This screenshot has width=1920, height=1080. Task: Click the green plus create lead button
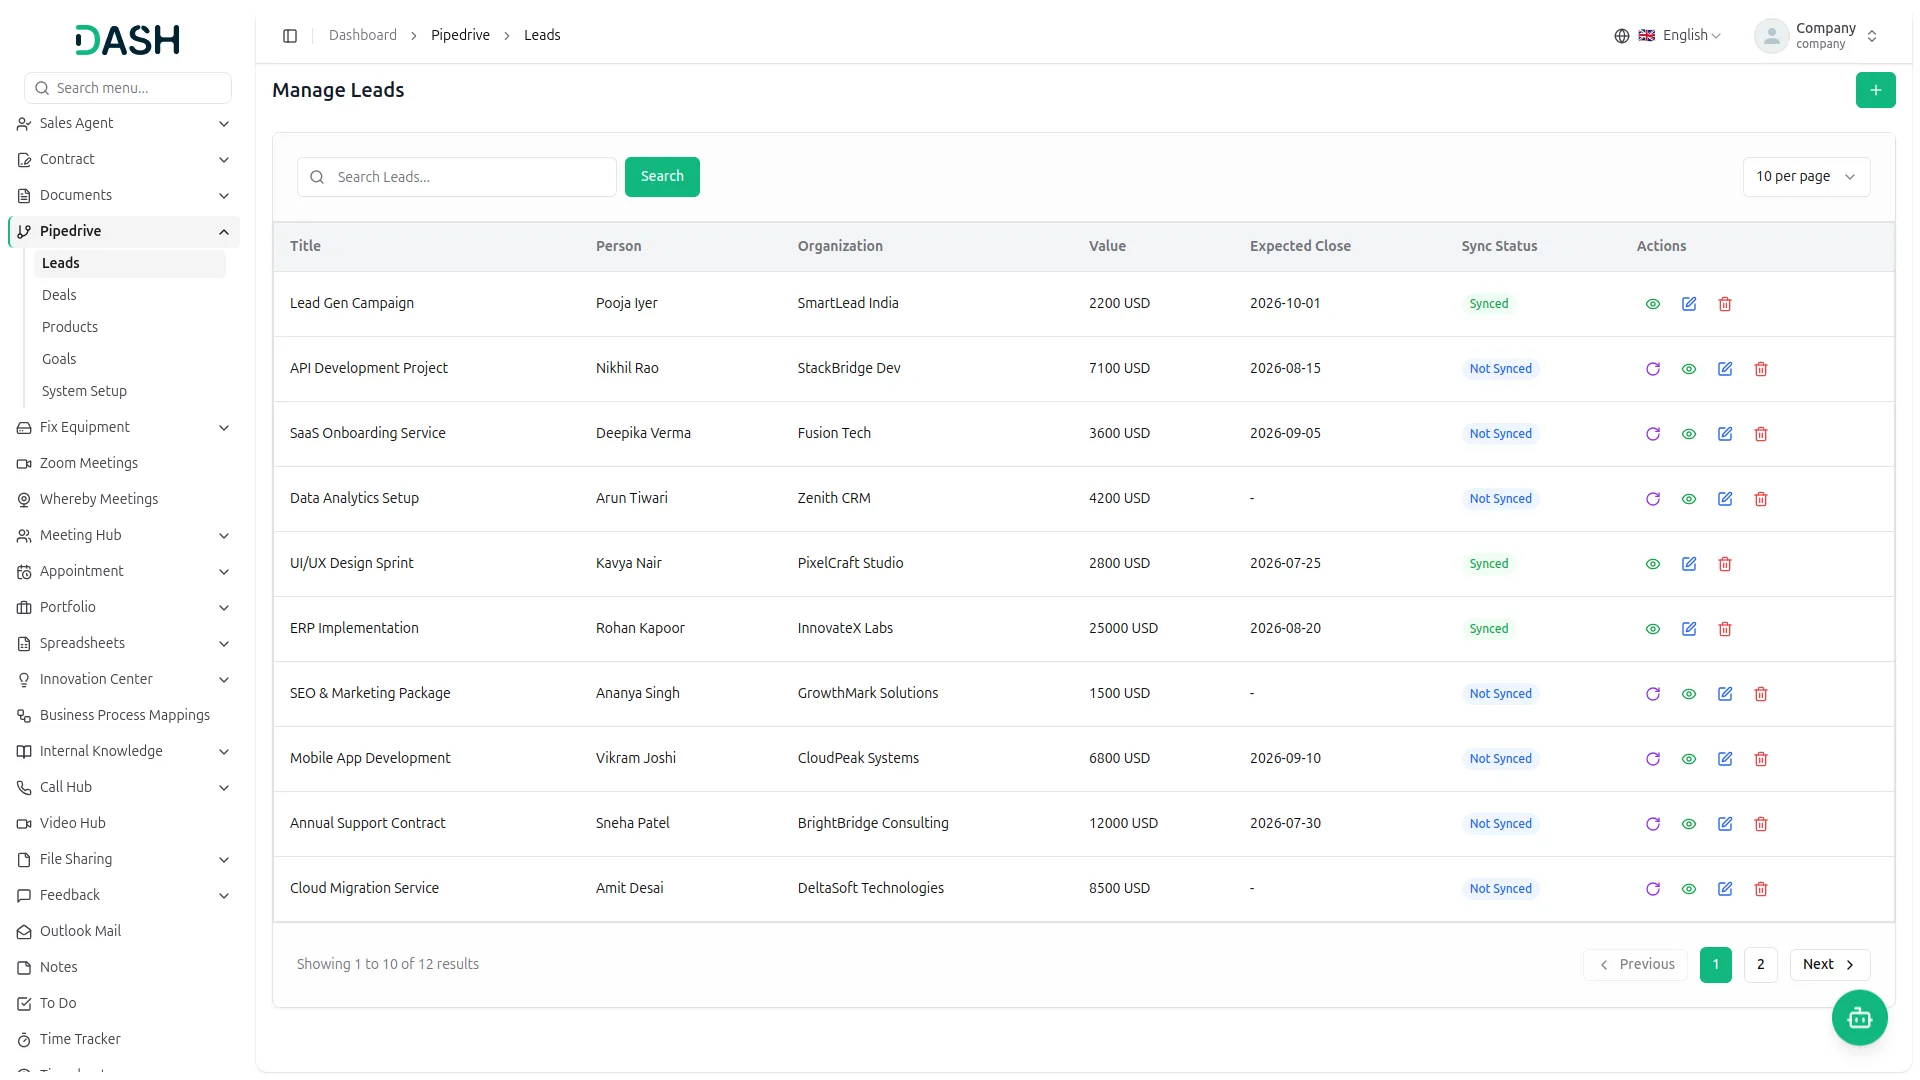[1875, 90]
